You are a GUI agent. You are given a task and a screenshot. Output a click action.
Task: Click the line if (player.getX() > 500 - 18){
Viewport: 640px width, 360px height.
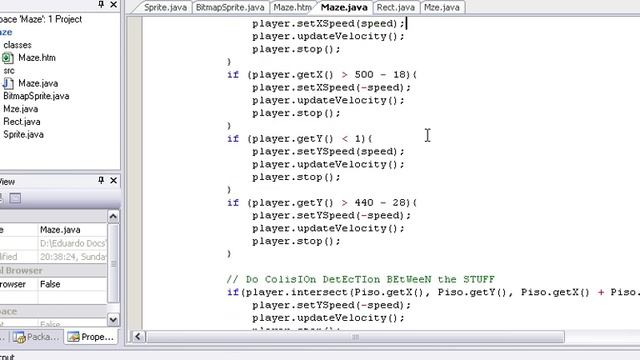[x=322, y=75]
